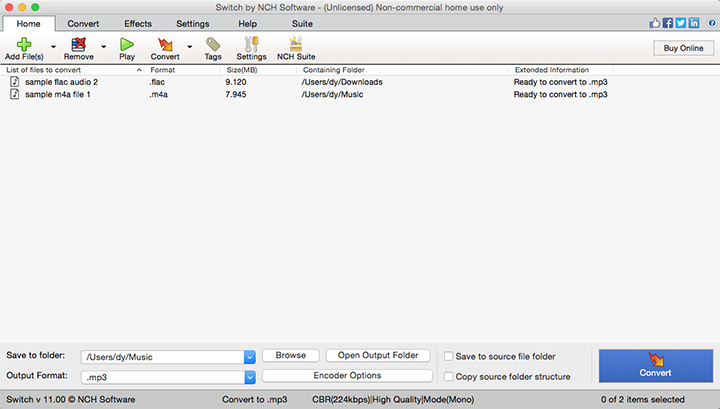Click the .flac format cell
720x409 pixels.
[x=157, y=82]
